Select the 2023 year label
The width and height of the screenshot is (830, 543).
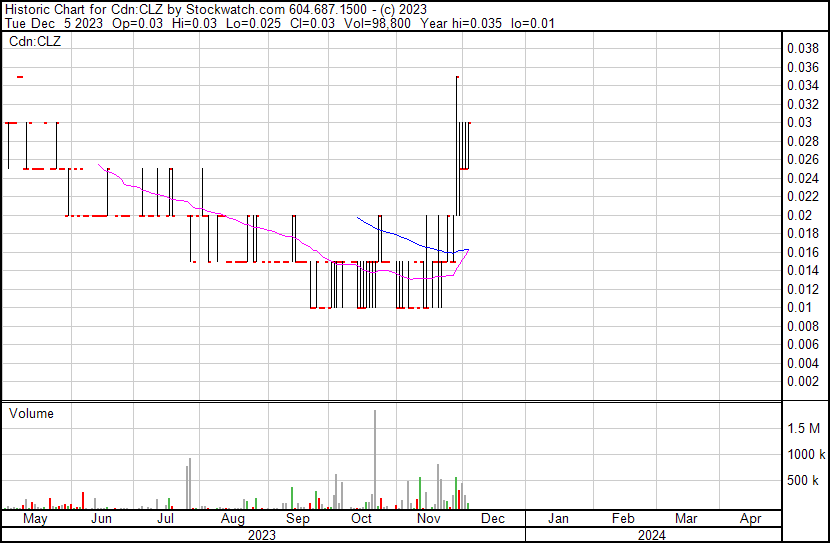point(261,535)
